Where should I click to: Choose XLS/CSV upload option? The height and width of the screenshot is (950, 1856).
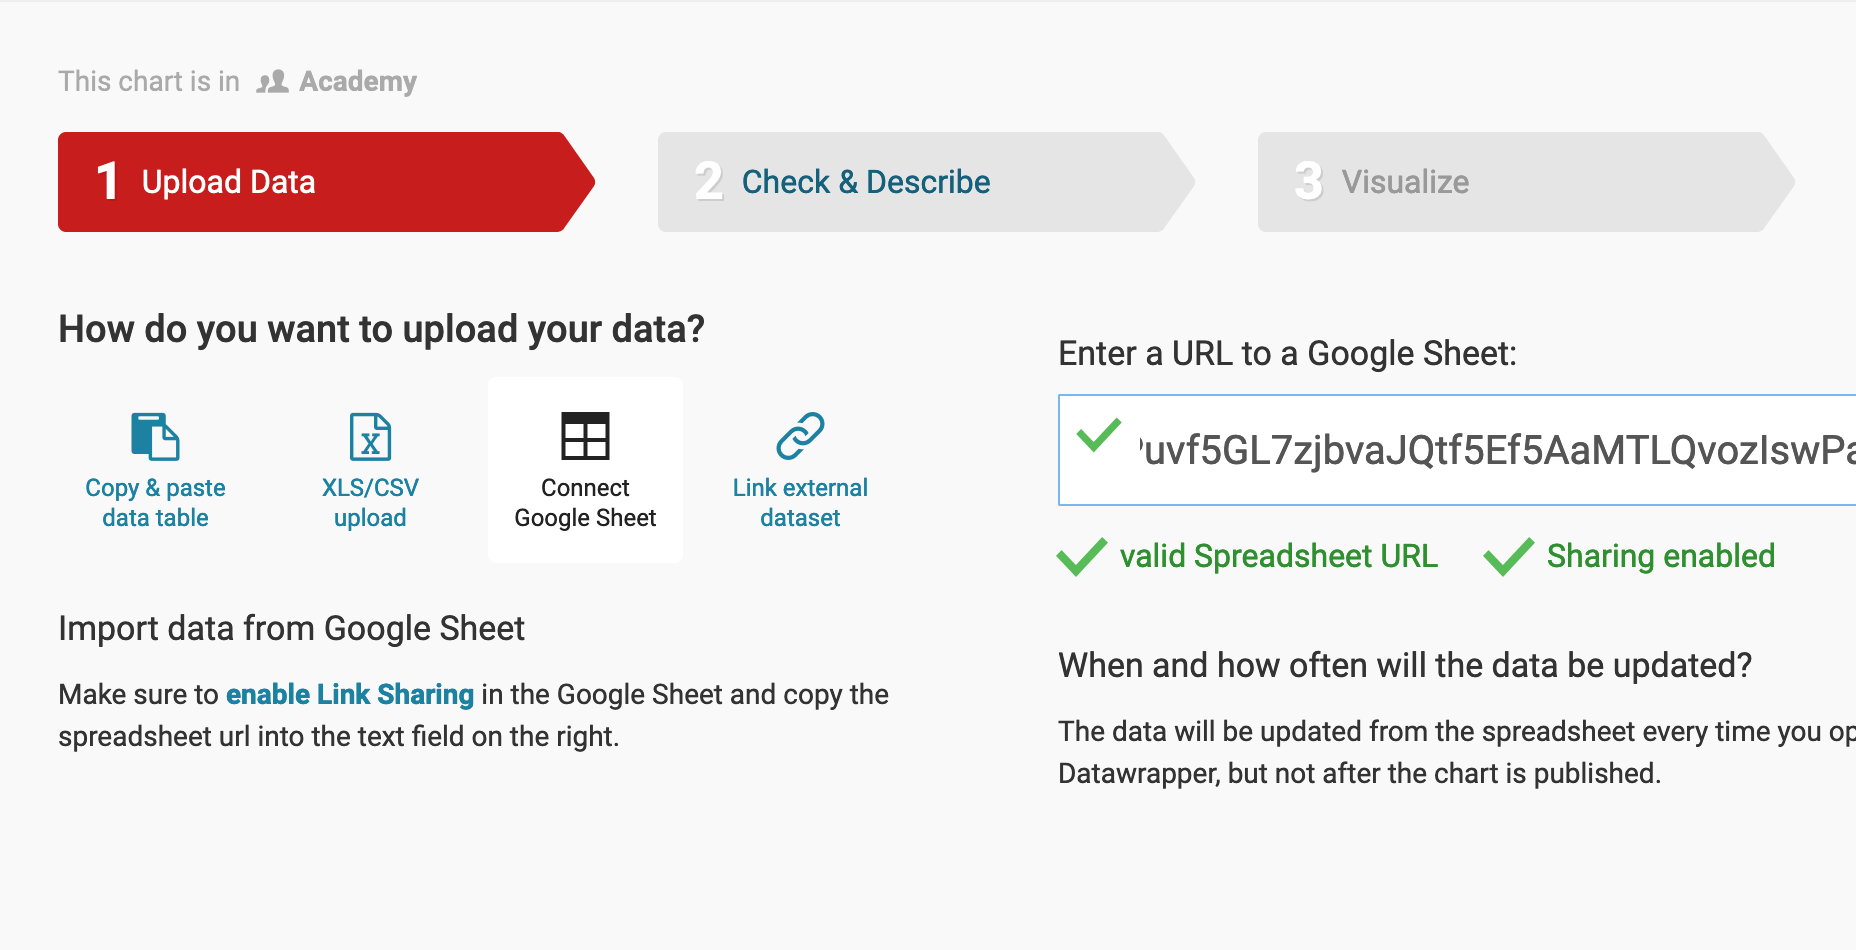[x=370, y=503]
